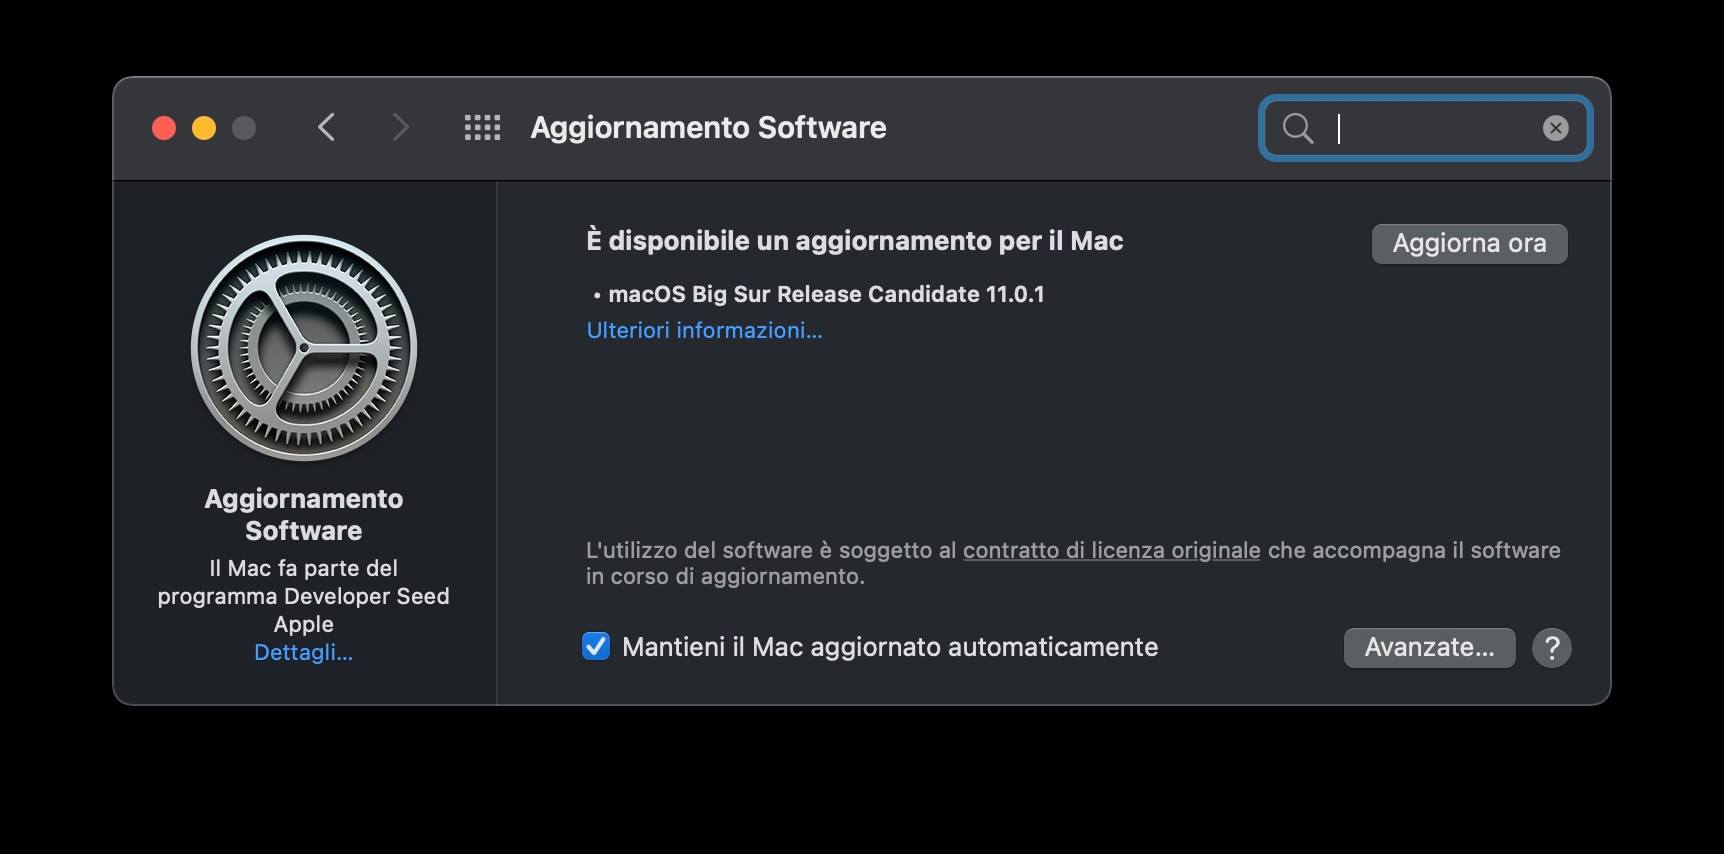
Task: Open the contratto di licenza originale link
Action: [1111, 550]
